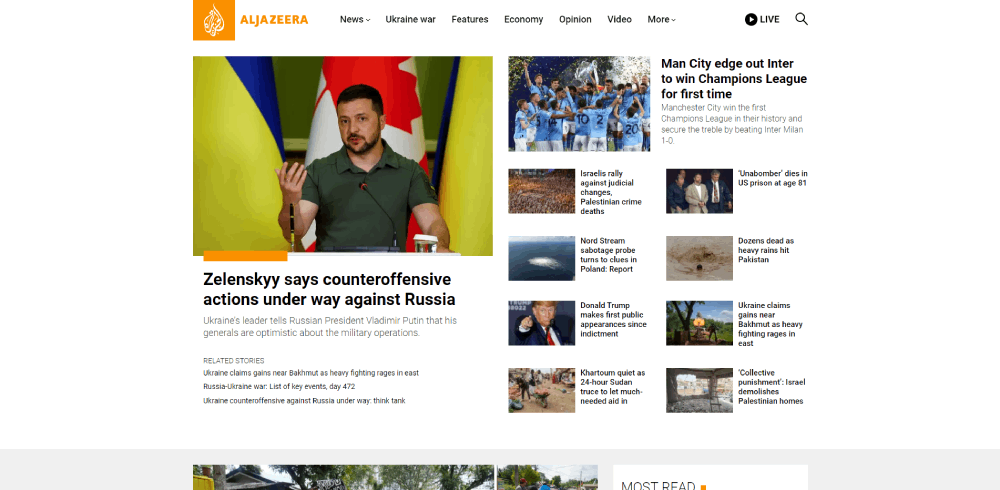
Task: Open Russia-Ukraine war key events day 472
Action: click(x=279, y=387)
